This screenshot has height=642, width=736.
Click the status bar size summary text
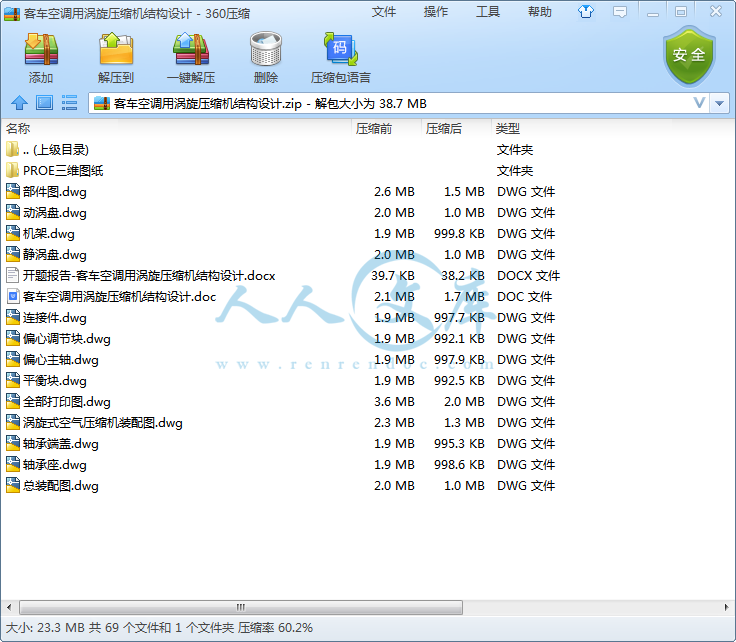159,628
